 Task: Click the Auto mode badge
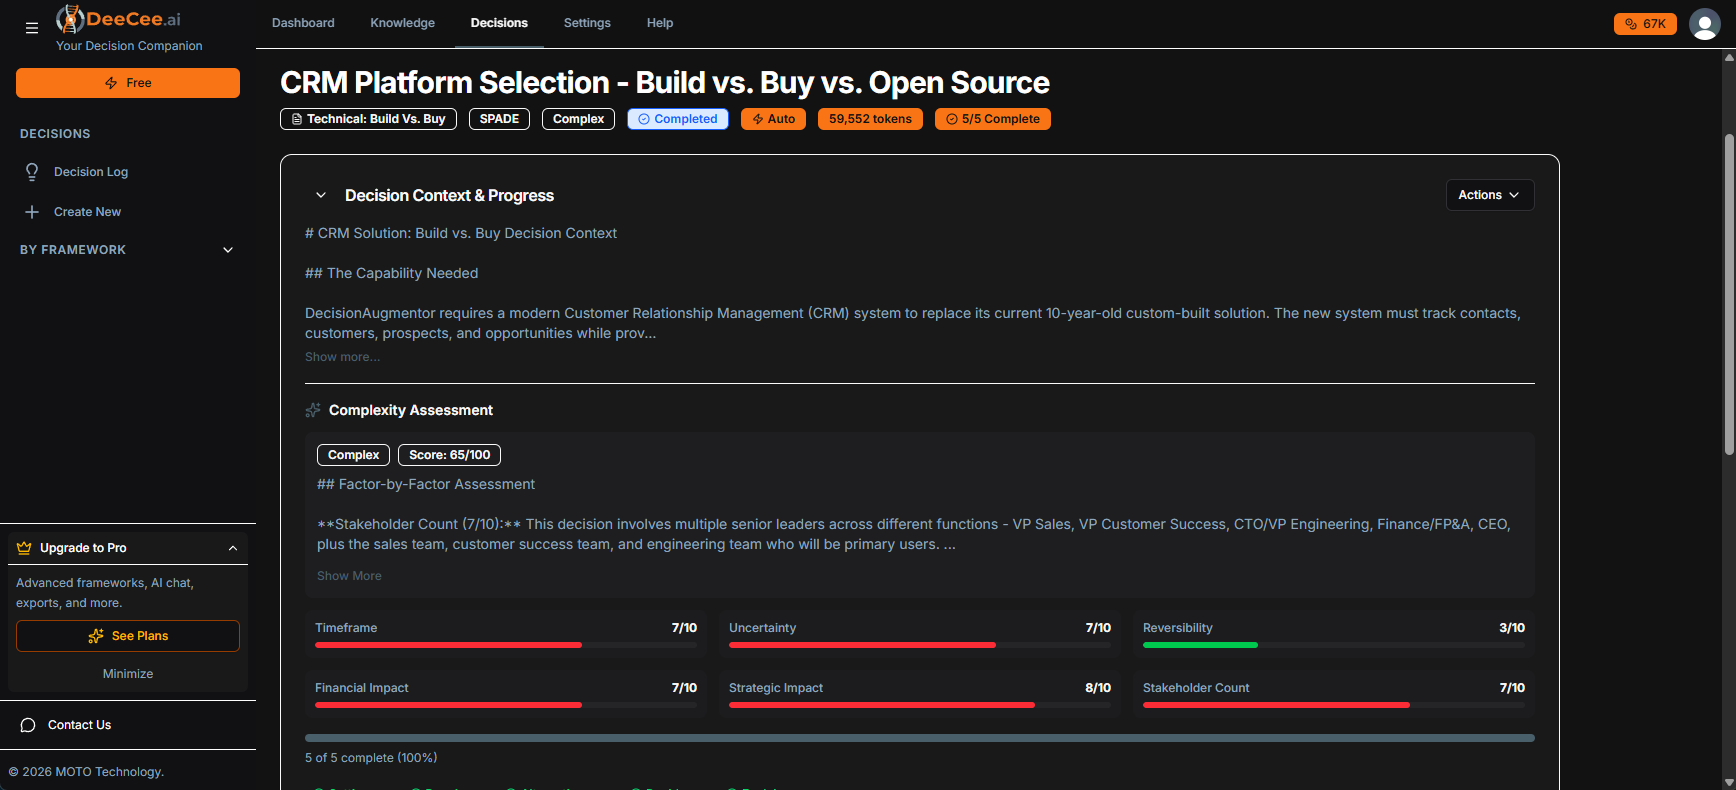click(x=773, y=119)
